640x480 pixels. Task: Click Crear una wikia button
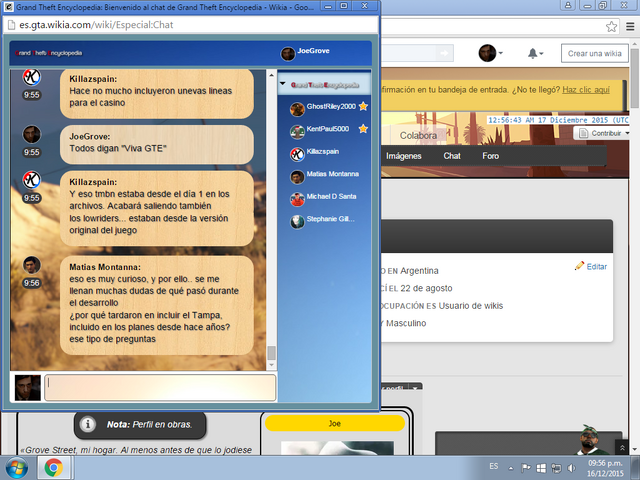[595, 53]
